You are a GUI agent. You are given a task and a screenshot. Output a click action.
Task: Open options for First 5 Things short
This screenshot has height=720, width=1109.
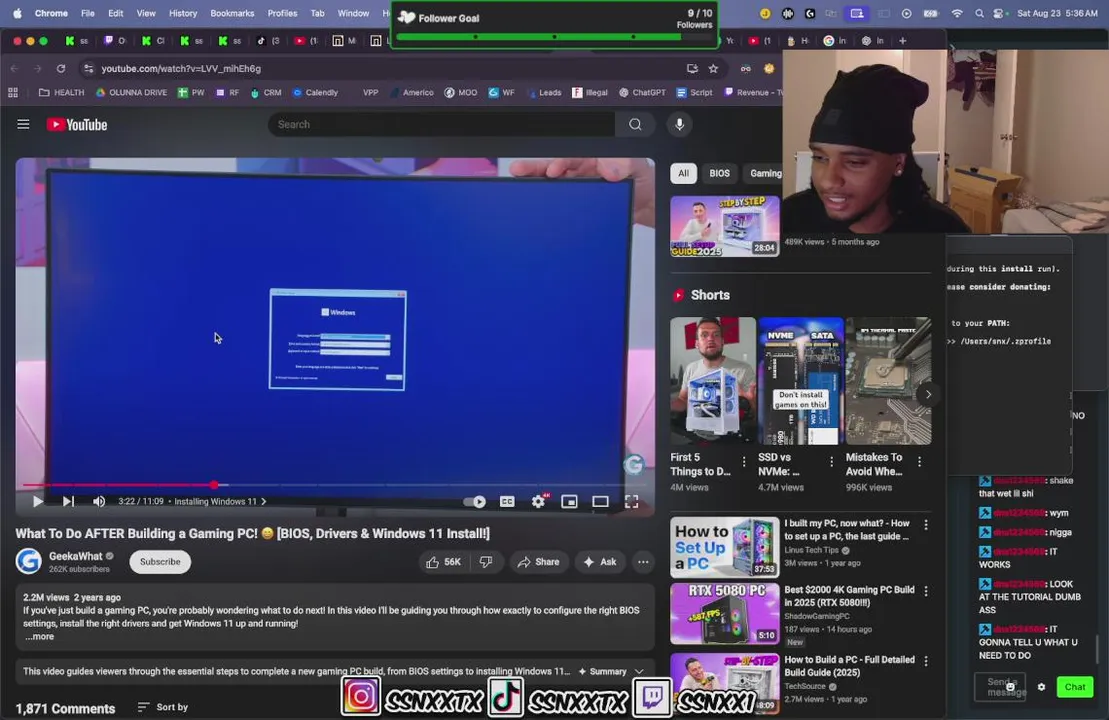(743, 462)
